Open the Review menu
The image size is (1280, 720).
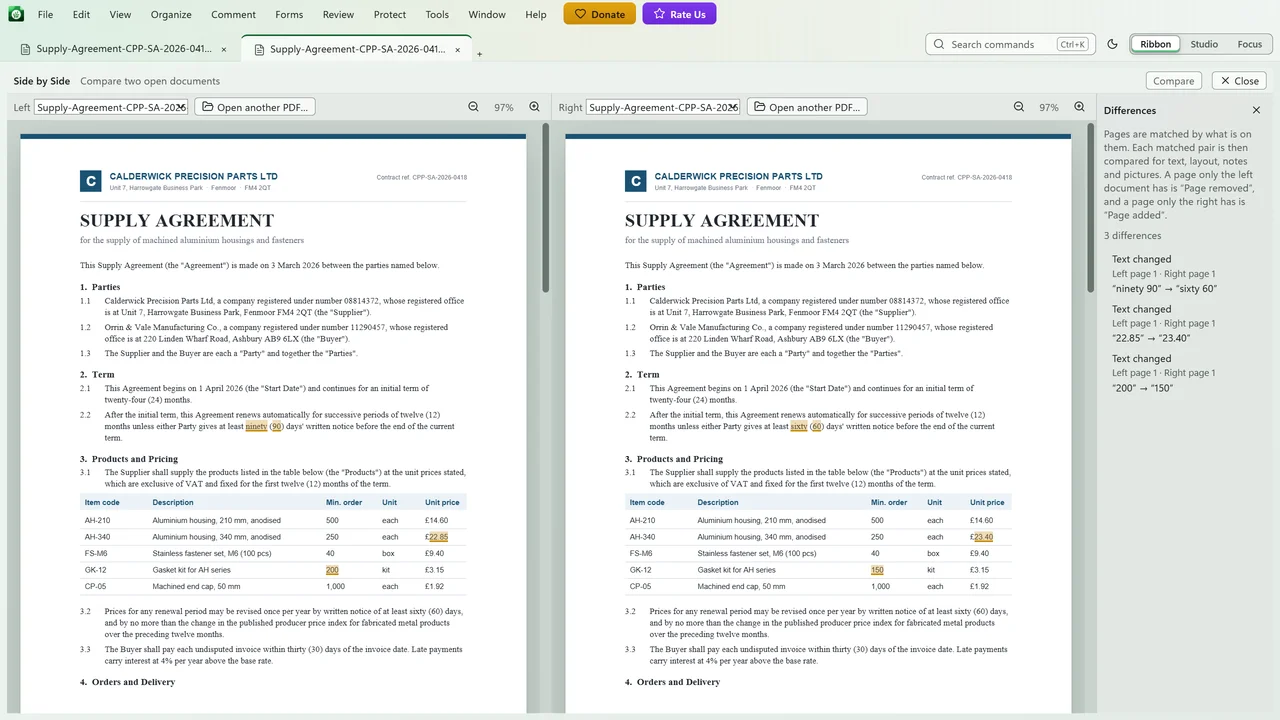[338, 15]
